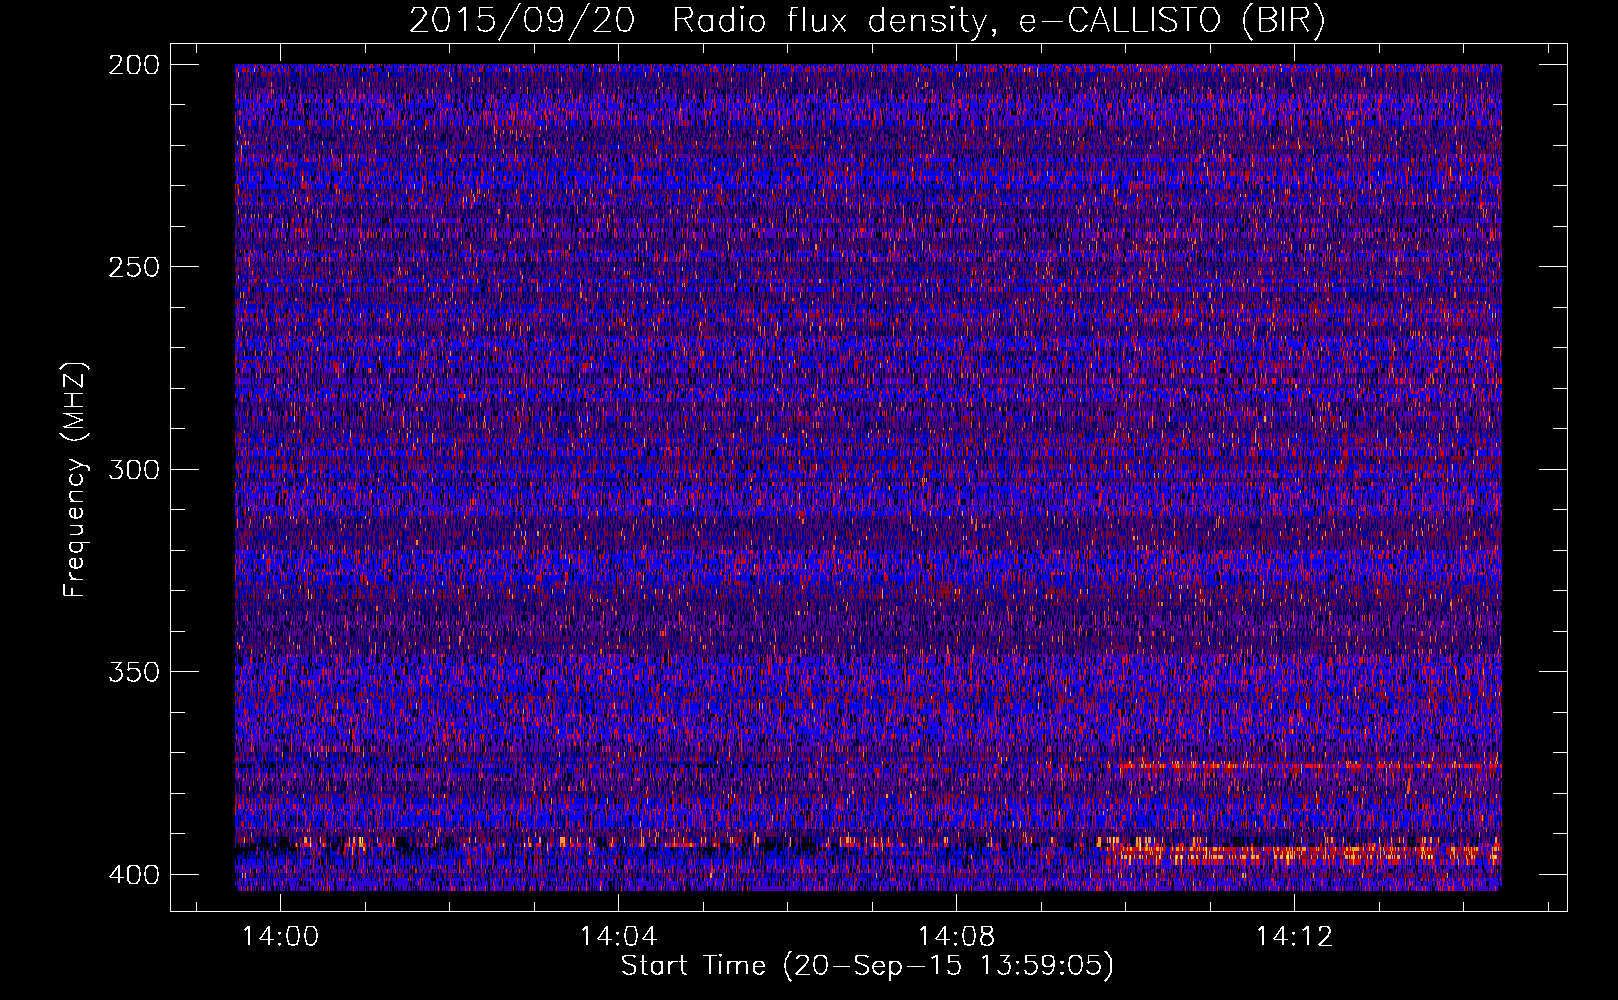Select the 250 frequency tick label
This screenshot has width=1618, height=1000.
coord(133,267)
